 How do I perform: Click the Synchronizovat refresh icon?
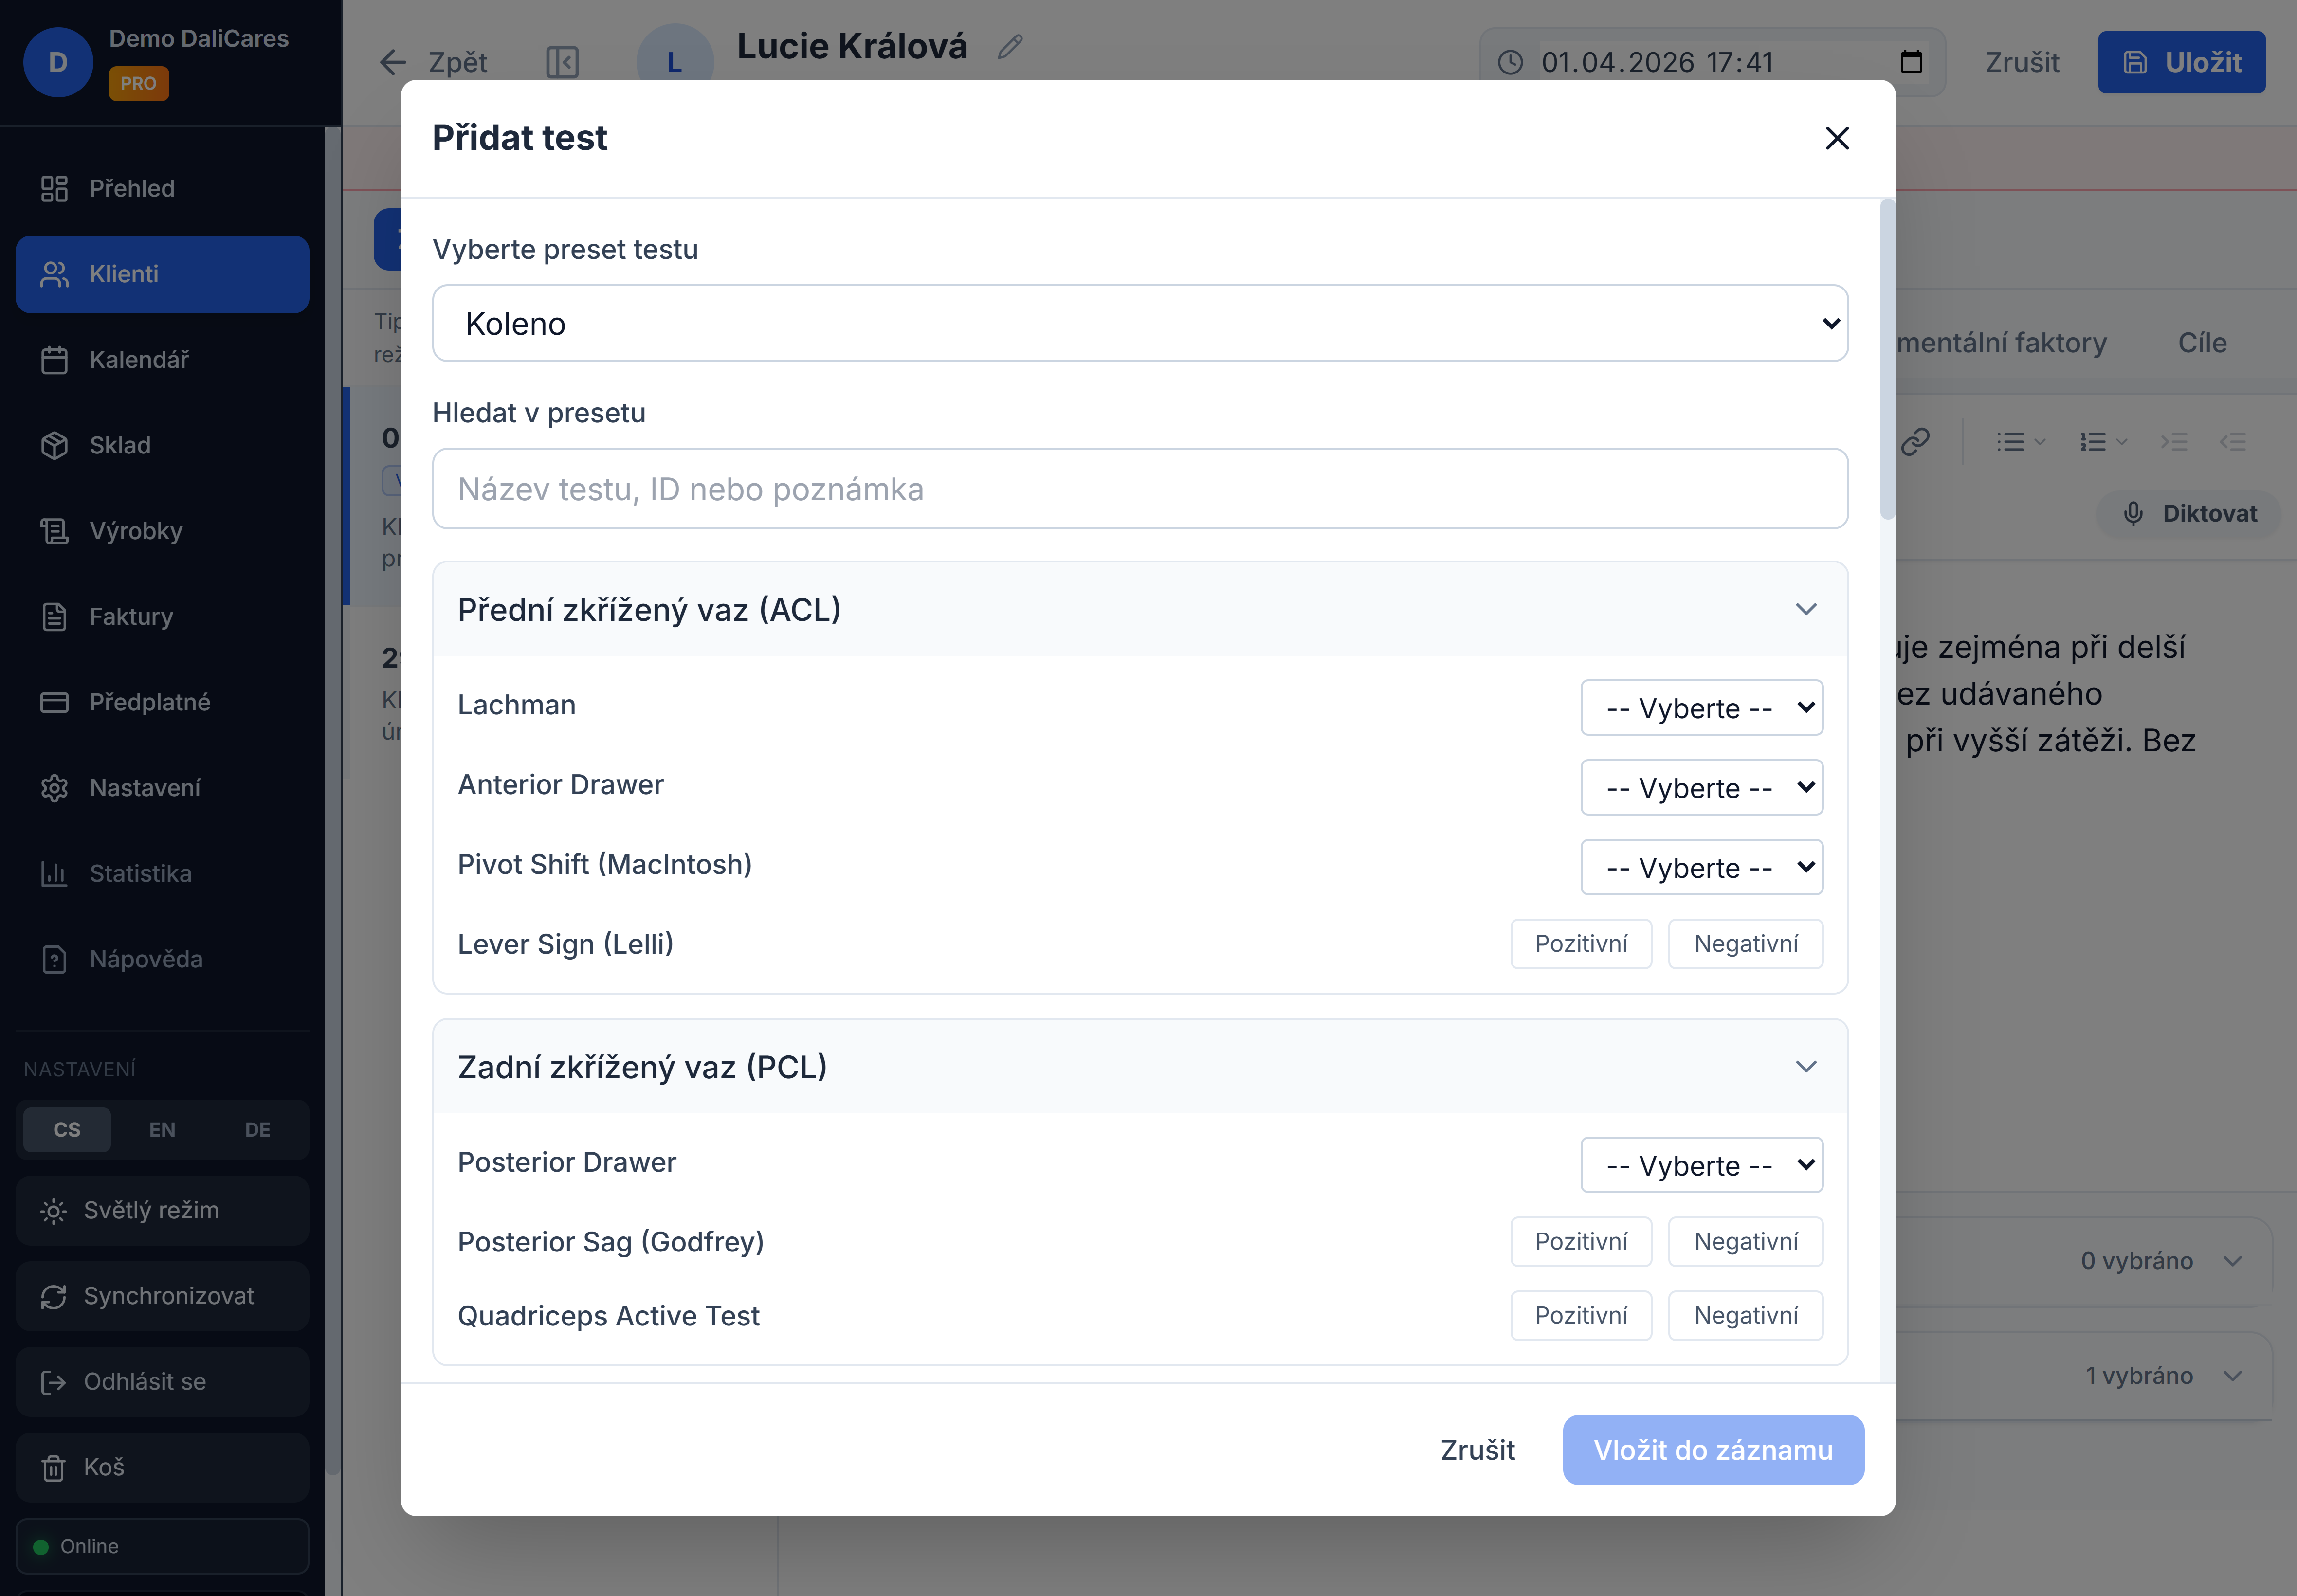[53, 1297]
